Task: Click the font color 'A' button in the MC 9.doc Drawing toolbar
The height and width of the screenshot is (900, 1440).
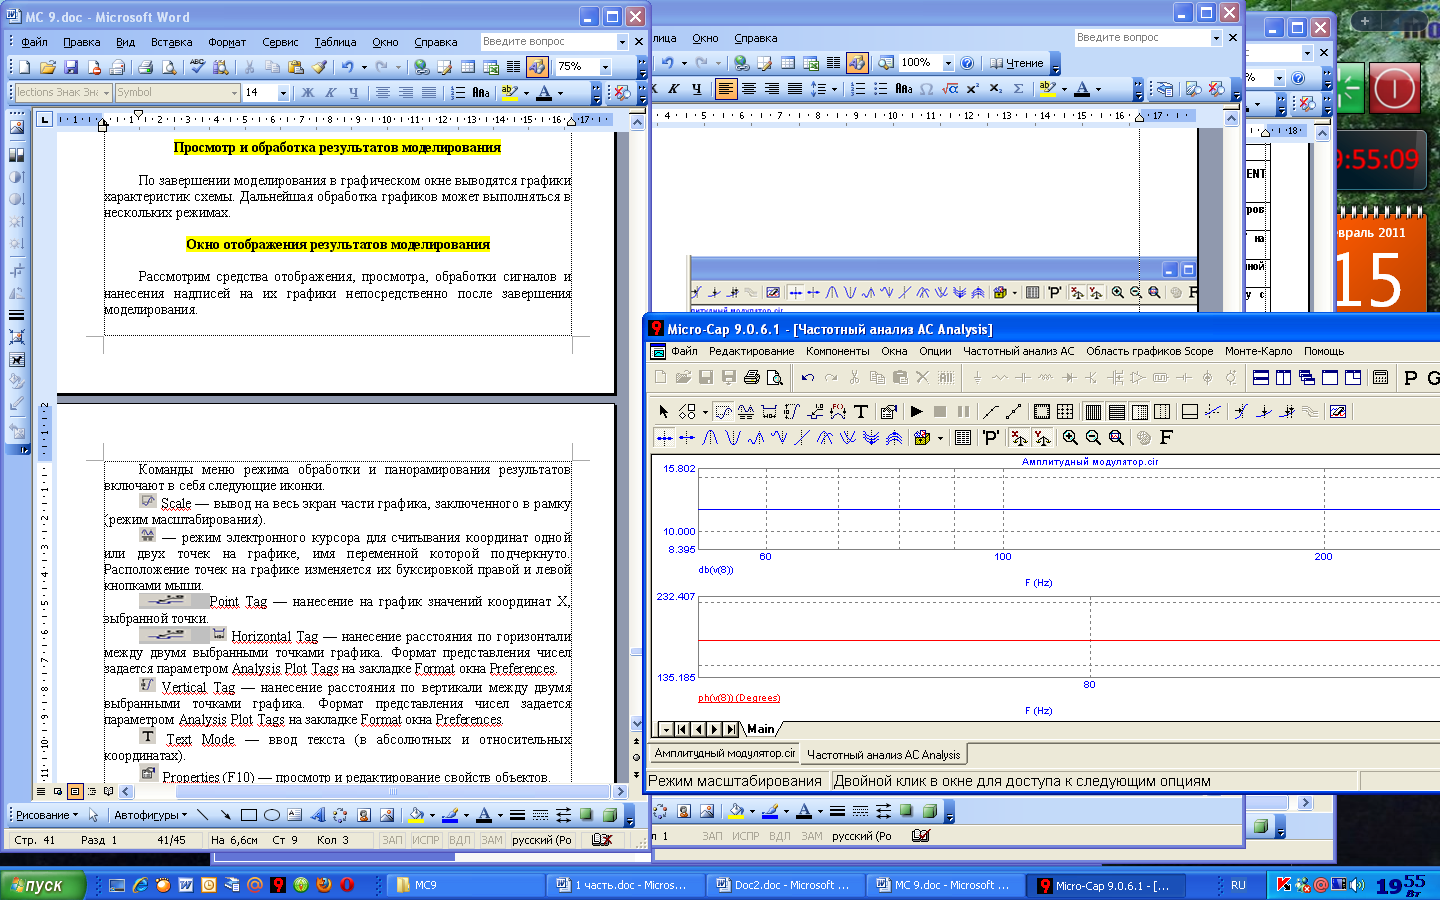Action: [x=483, y=815]
